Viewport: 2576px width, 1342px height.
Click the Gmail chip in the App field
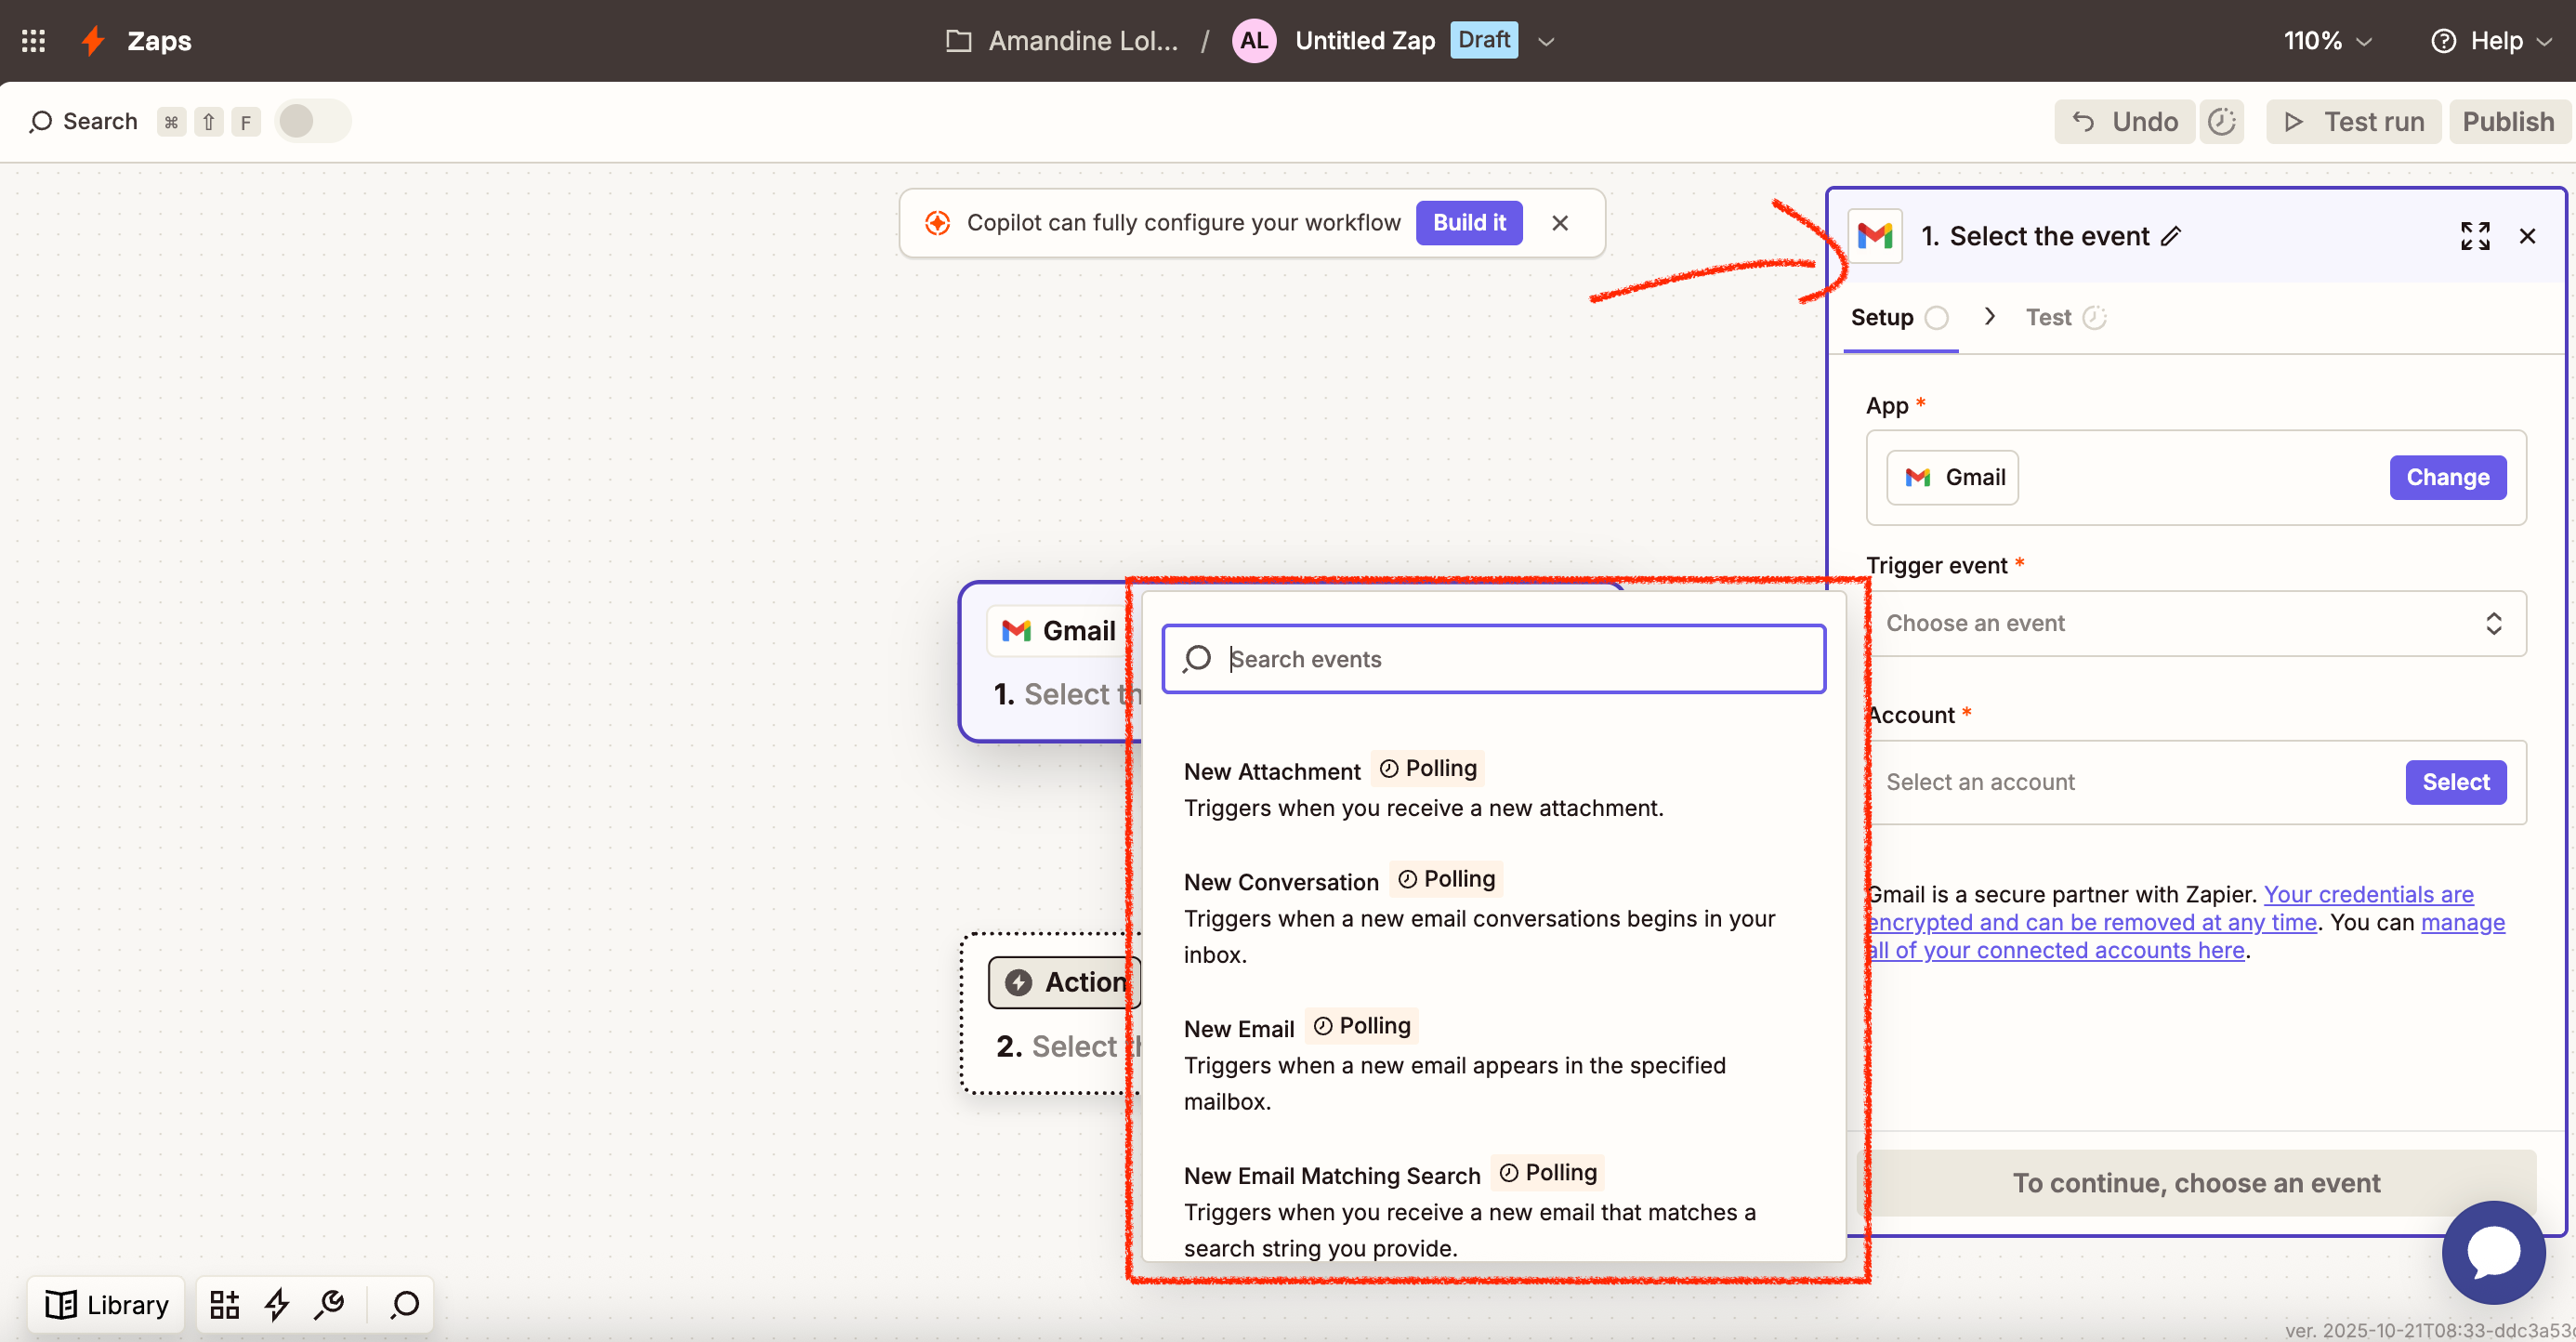(1952, 477)
